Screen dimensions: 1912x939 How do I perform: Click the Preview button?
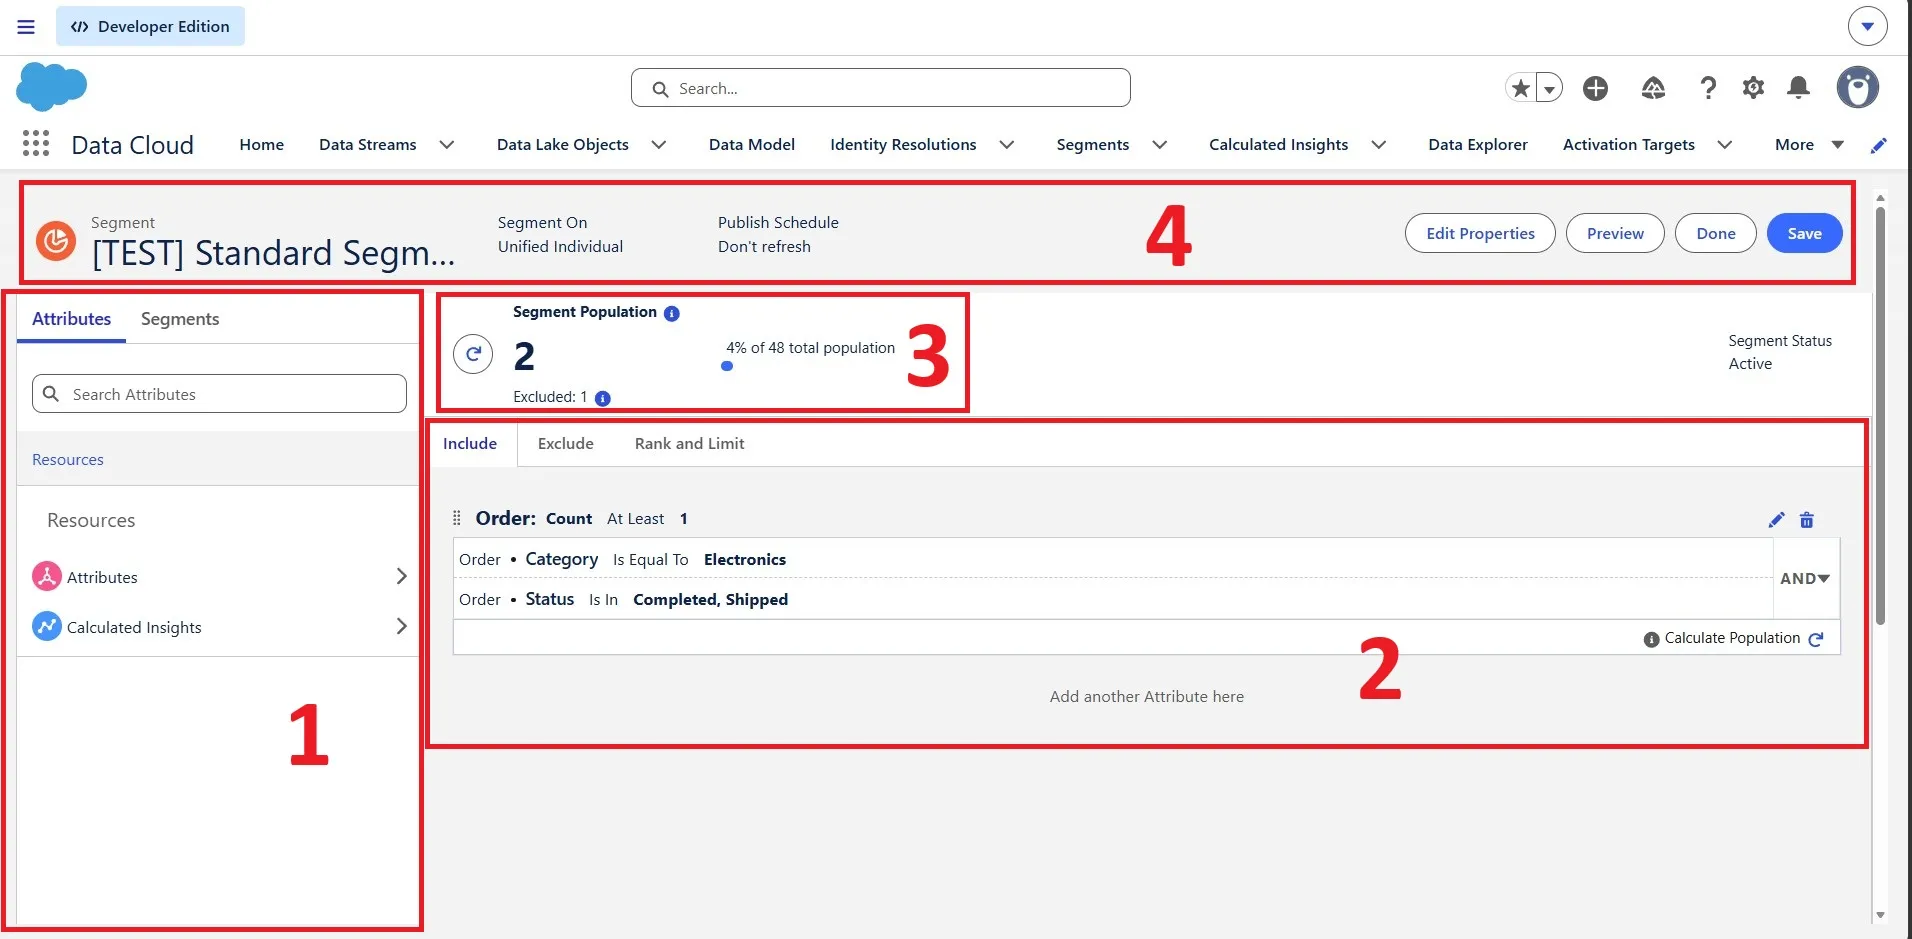pyautogui.click(x=1615, y=233)
